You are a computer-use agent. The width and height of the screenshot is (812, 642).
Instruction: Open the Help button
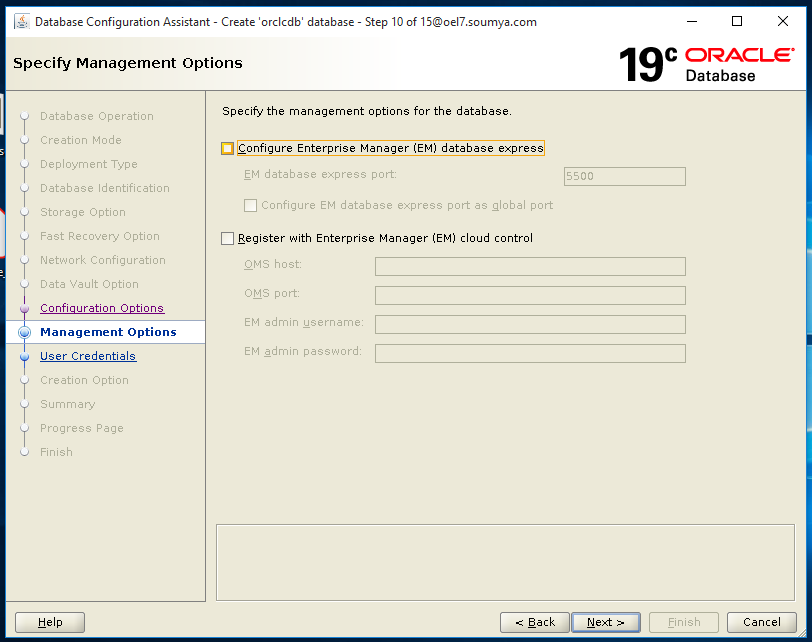point(50,622)
